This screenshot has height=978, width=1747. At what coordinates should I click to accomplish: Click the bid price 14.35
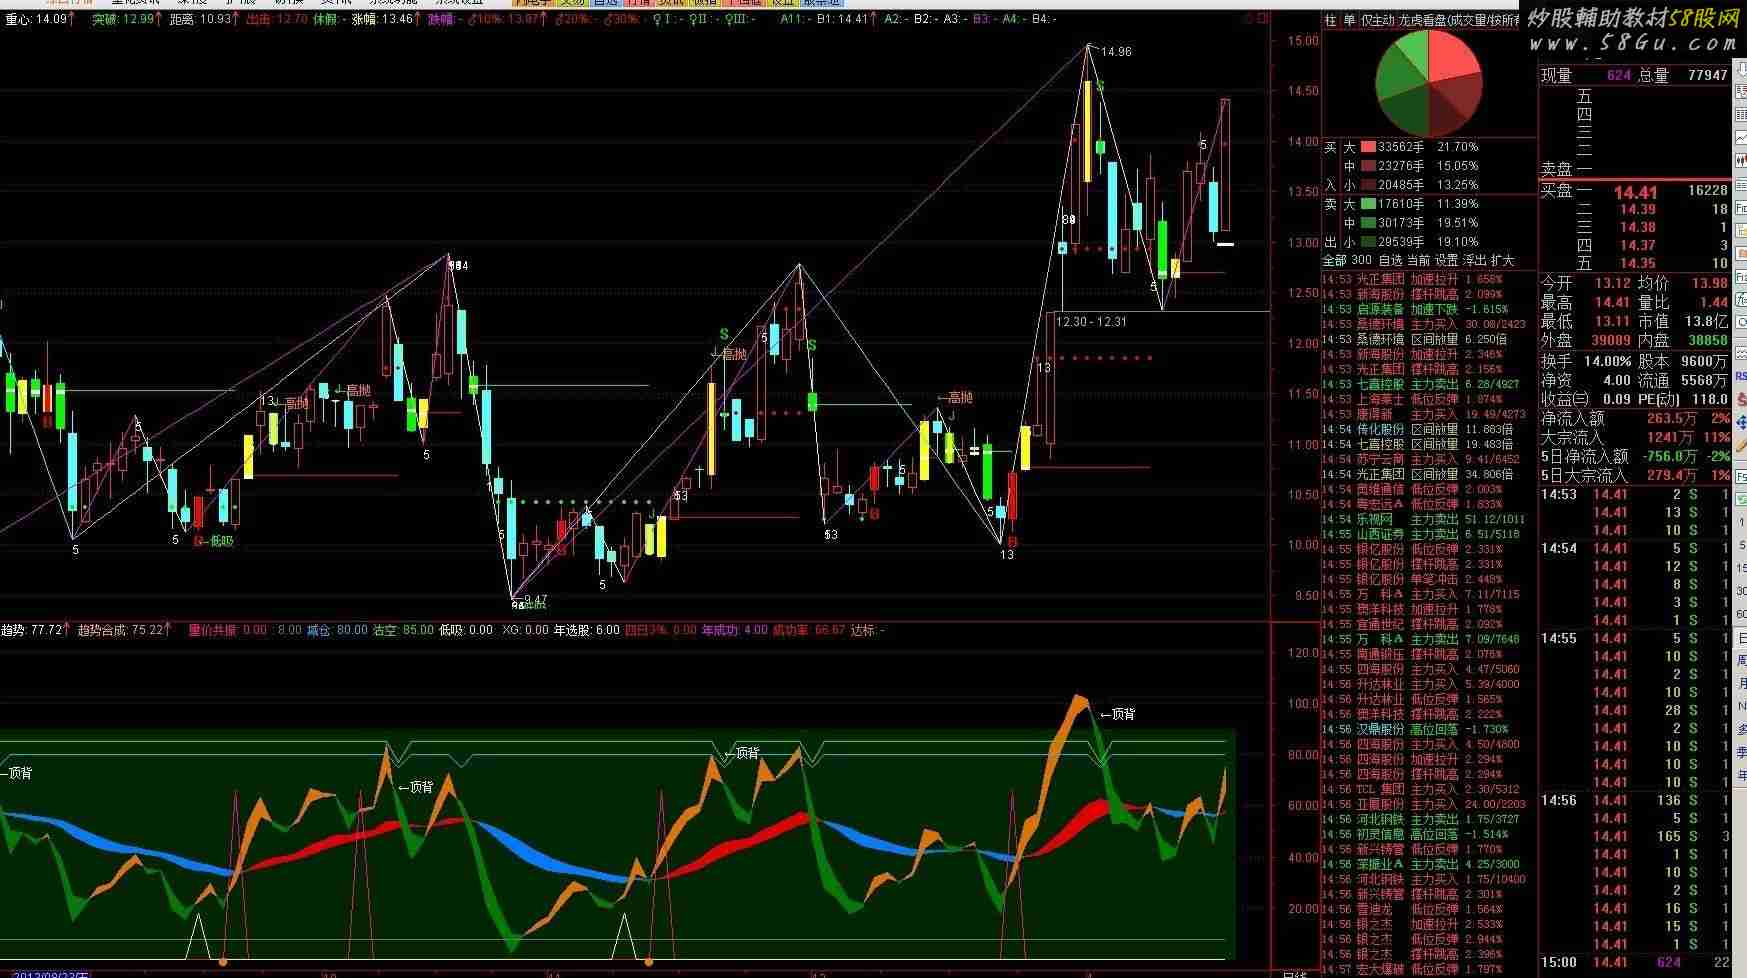(x=1638, y=263)
